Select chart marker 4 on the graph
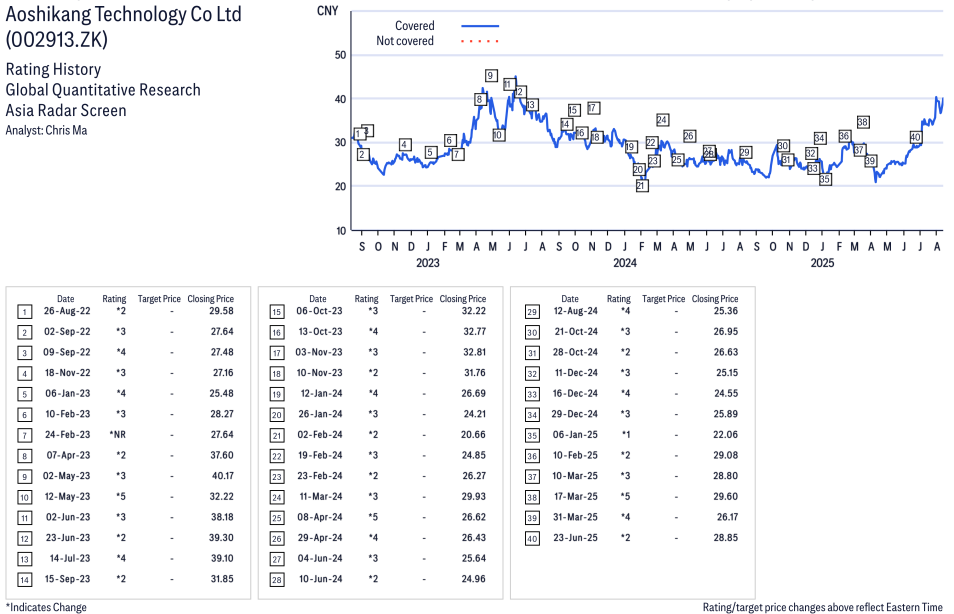954x614 pixels. click(405, 145)
